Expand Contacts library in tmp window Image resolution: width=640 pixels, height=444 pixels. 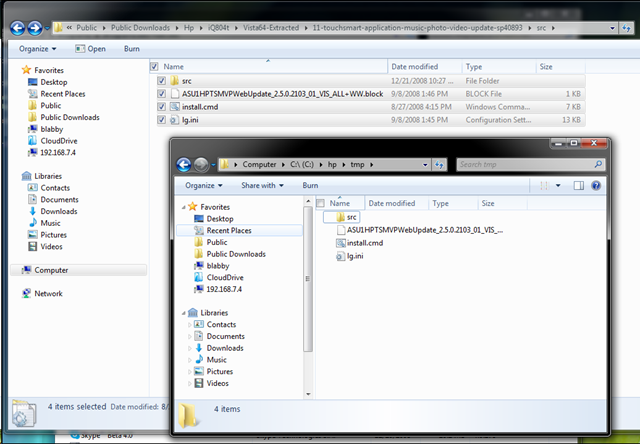(189, 325)
